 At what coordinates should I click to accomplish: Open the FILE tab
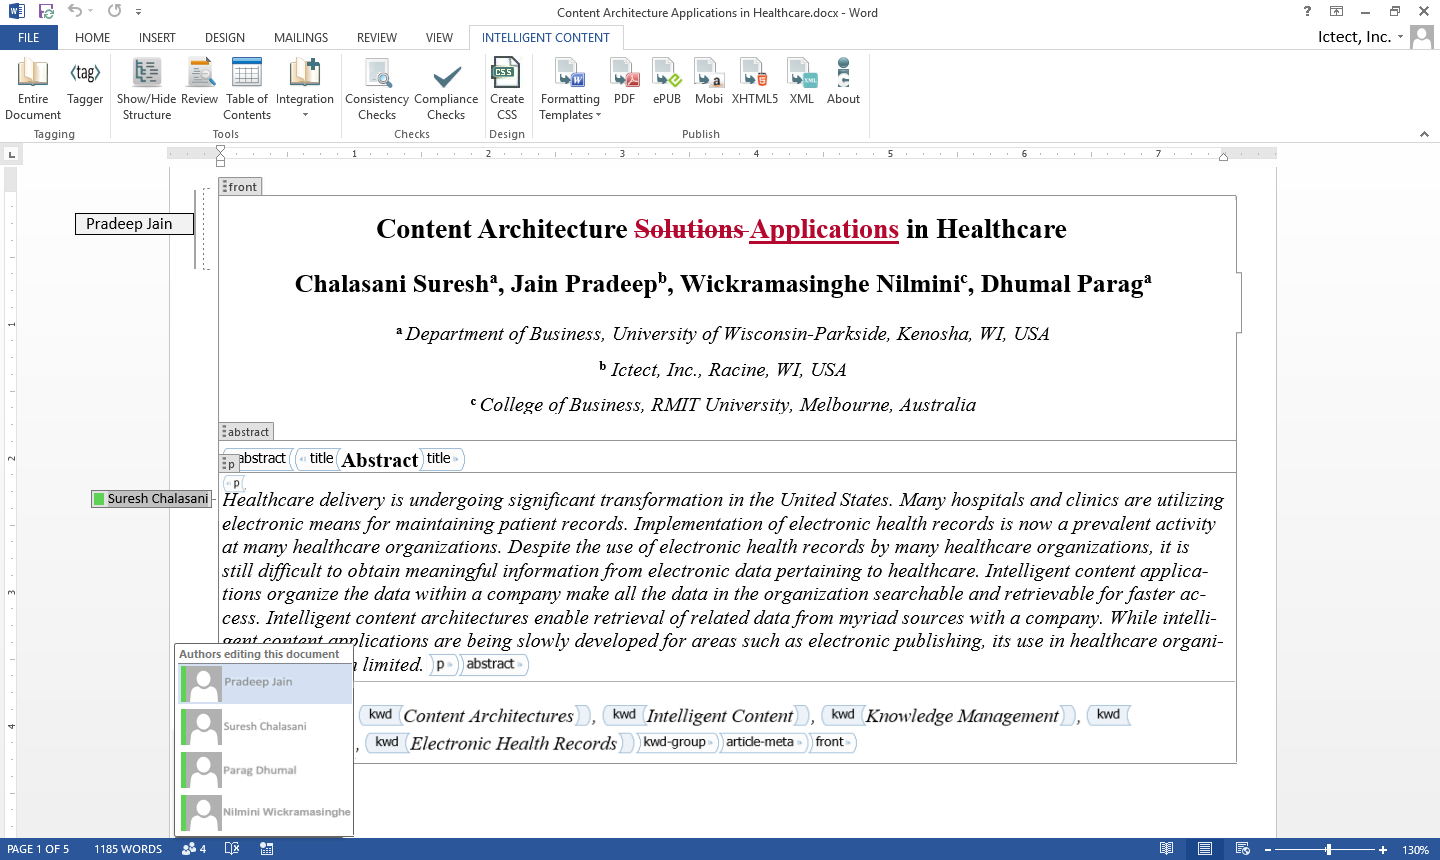click(29, 38)
